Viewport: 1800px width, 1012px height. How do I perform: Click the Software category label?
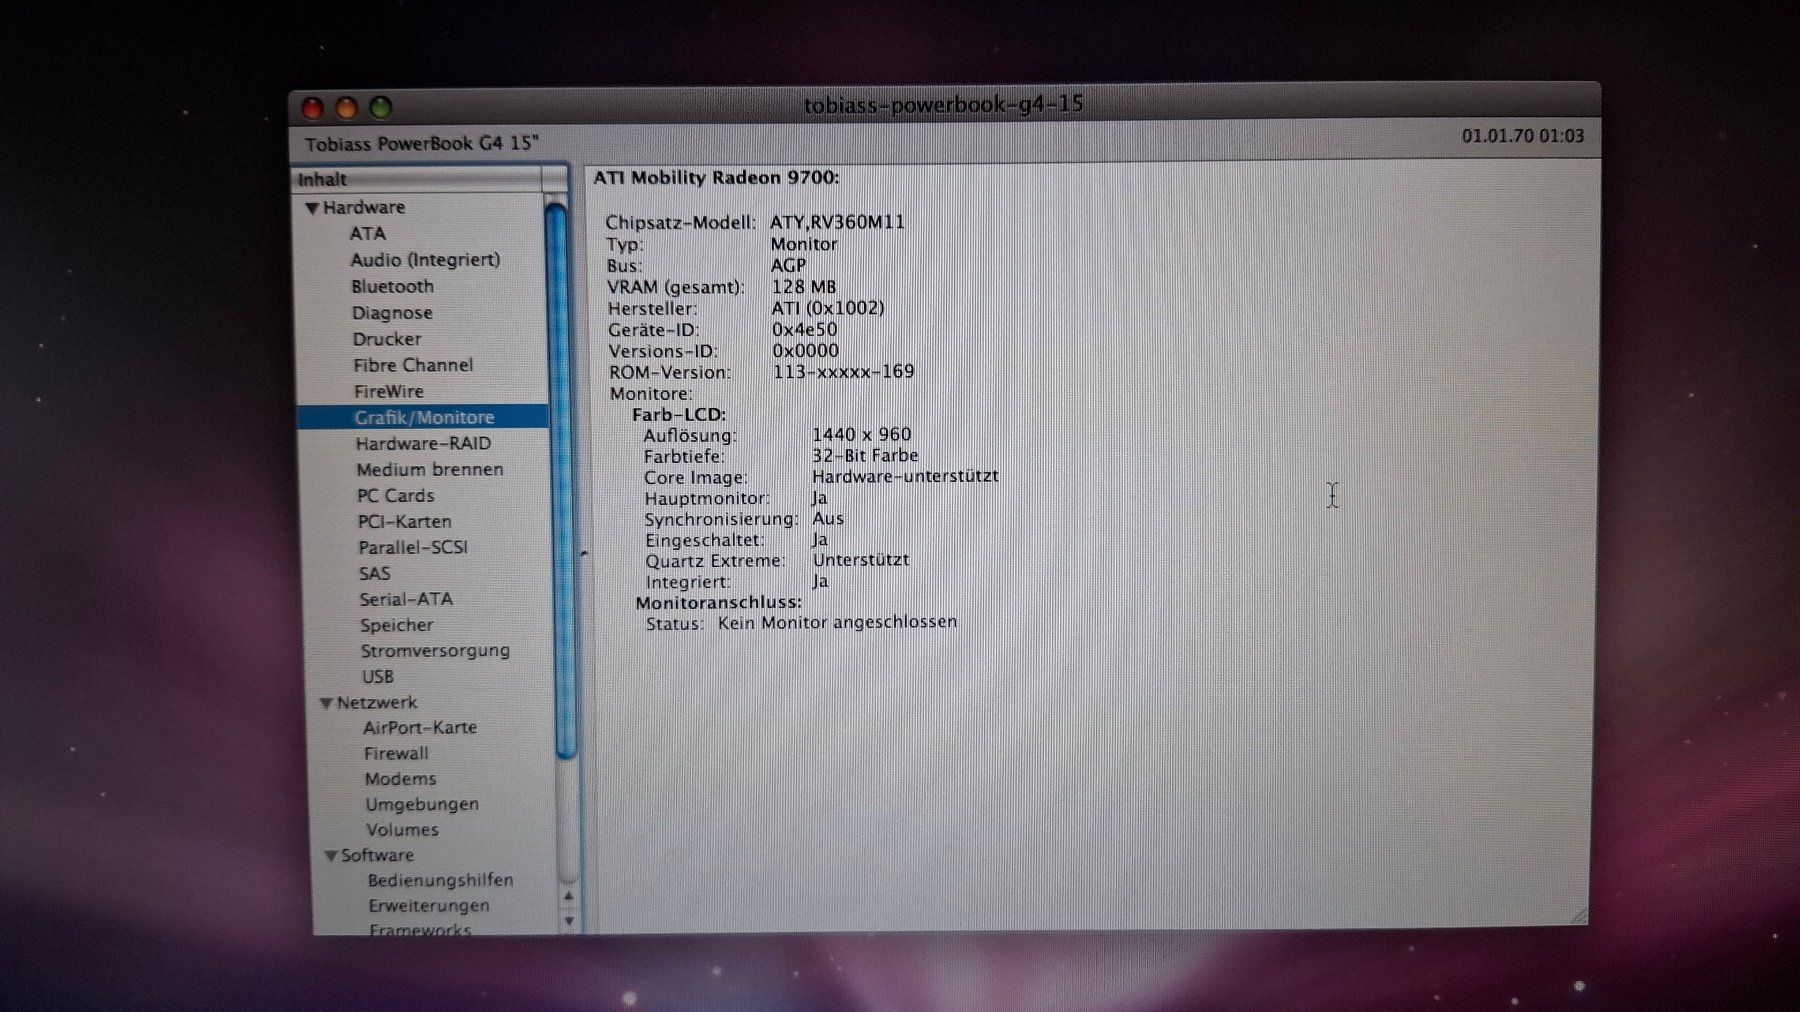coord(377,856)
